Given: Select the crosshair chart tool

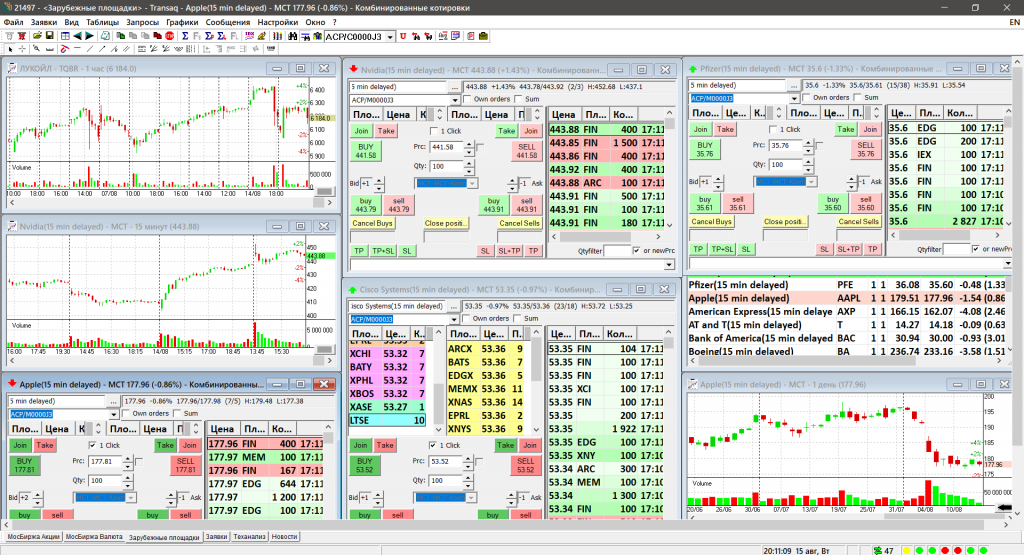Looking at the screenshot, I should coord(22,49).
